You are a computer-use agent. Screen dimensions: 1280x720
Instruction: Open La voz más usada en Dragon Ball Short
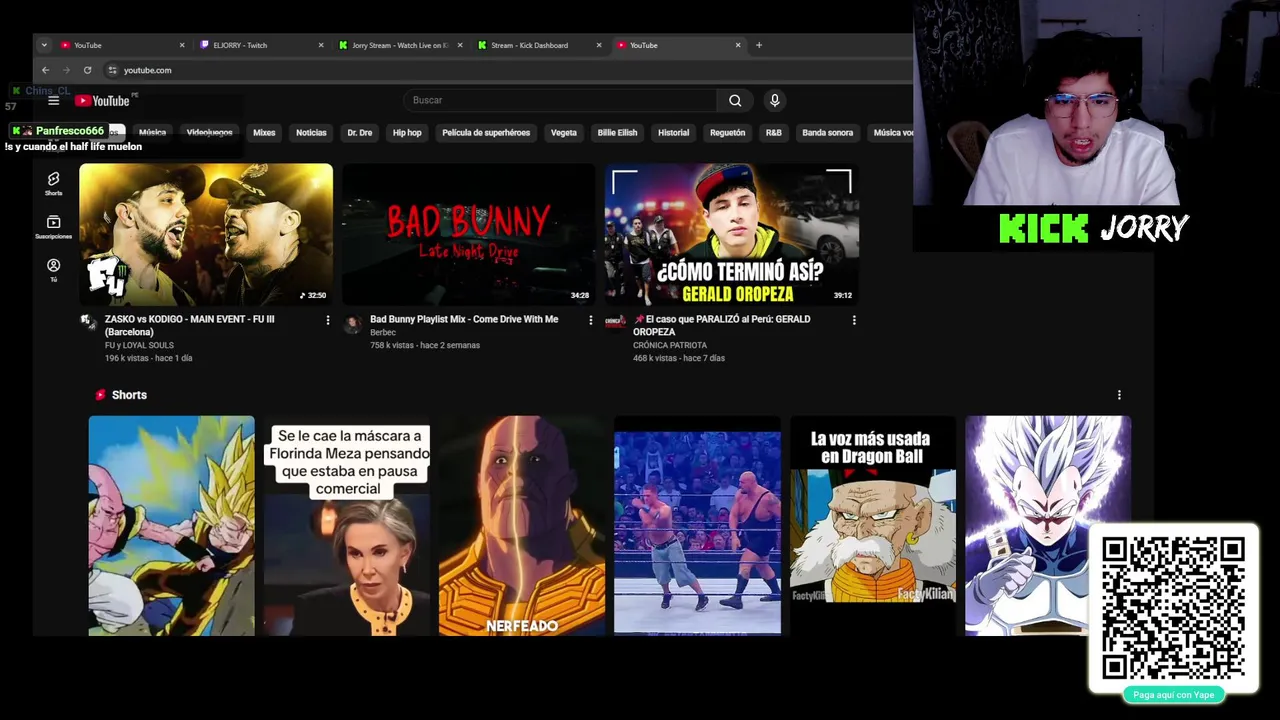click(873, 526)
